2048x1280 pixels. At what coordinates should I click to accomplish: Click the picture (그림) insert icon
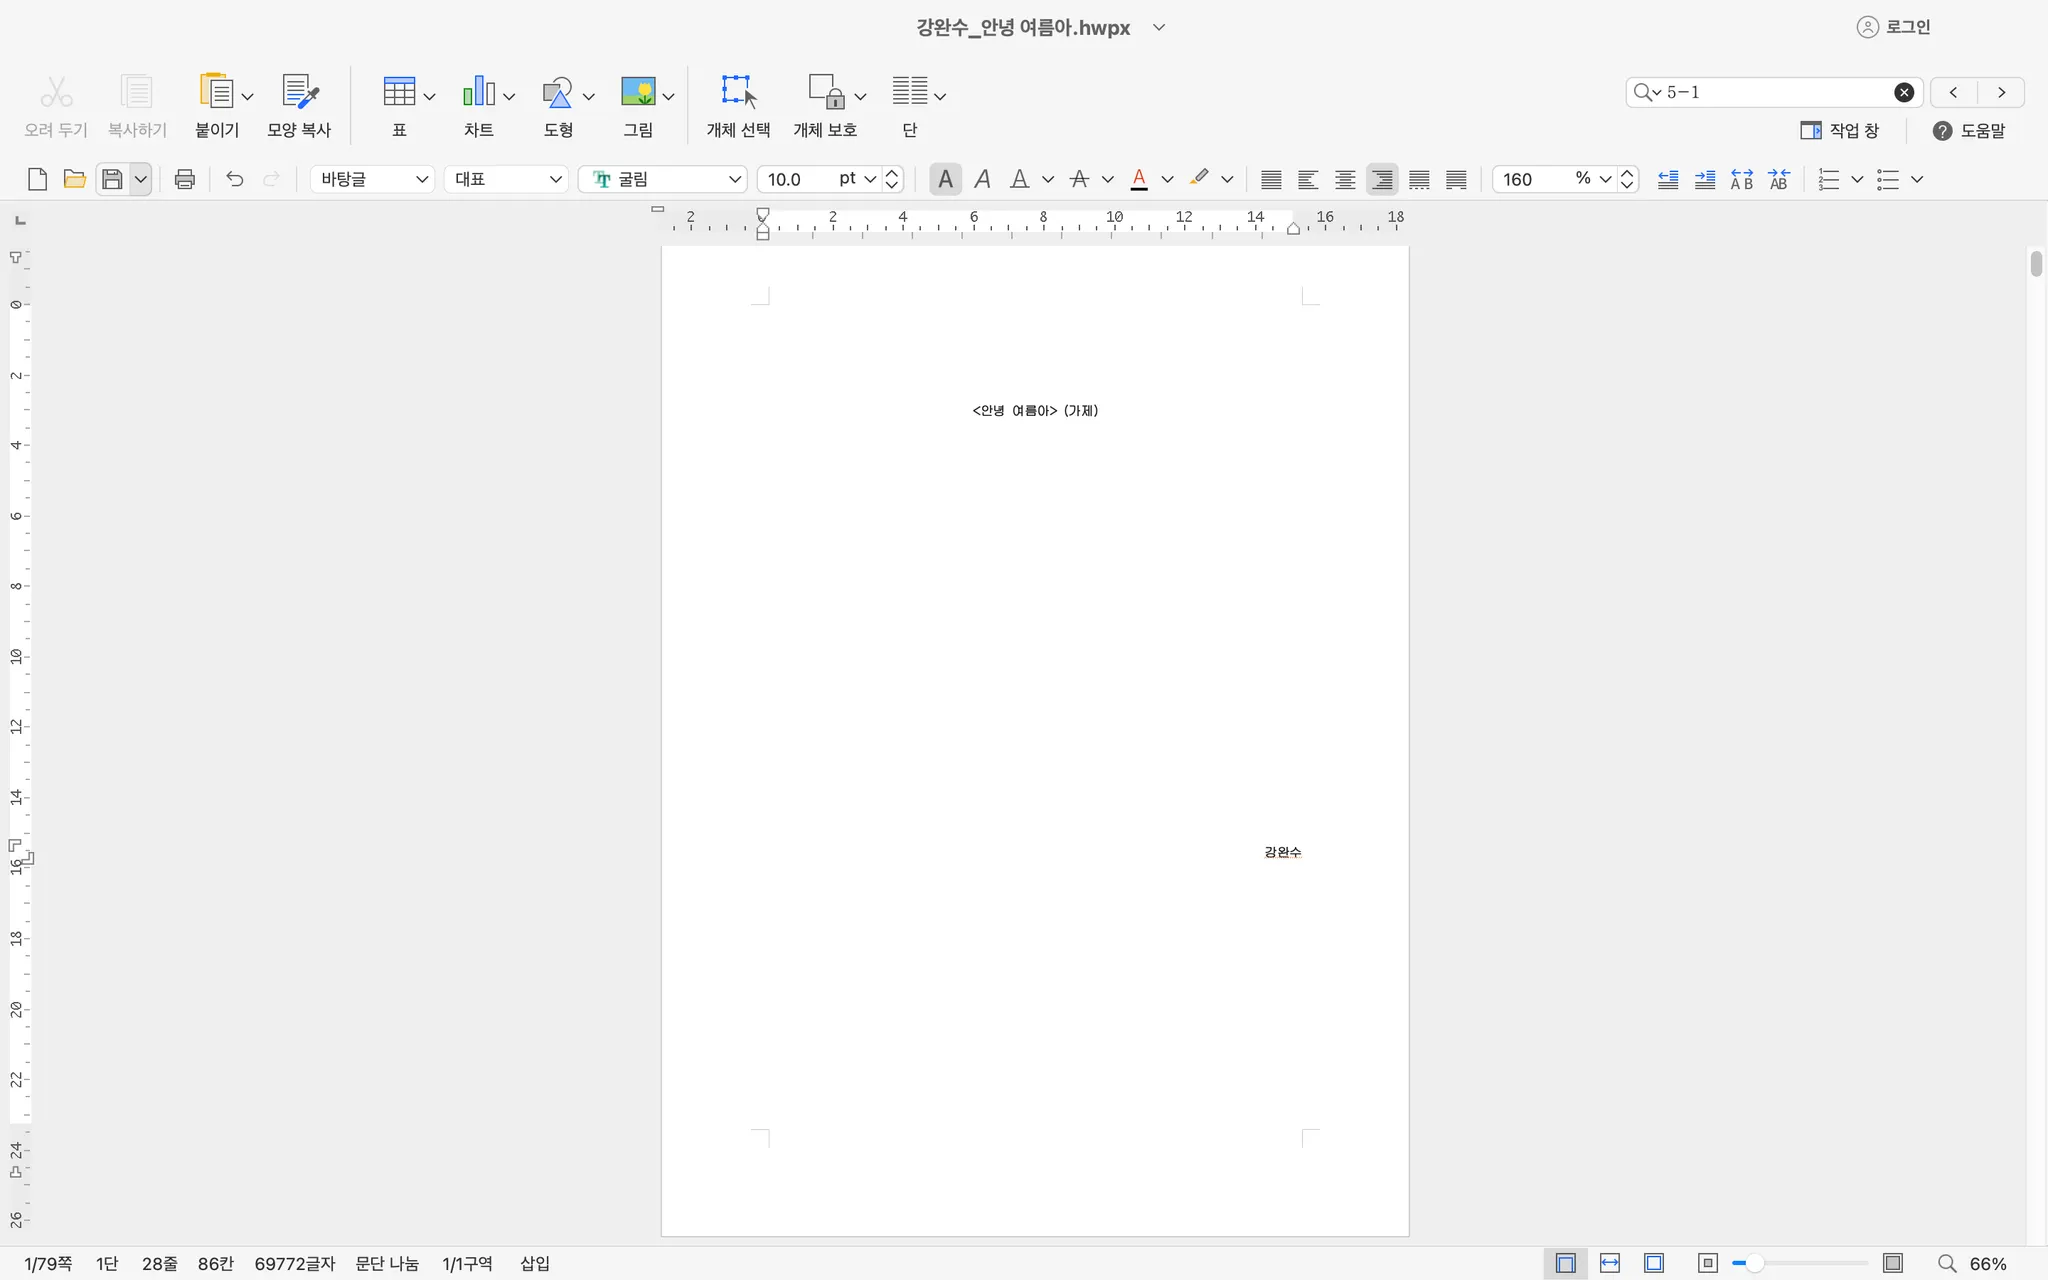(x=637, y=93)
